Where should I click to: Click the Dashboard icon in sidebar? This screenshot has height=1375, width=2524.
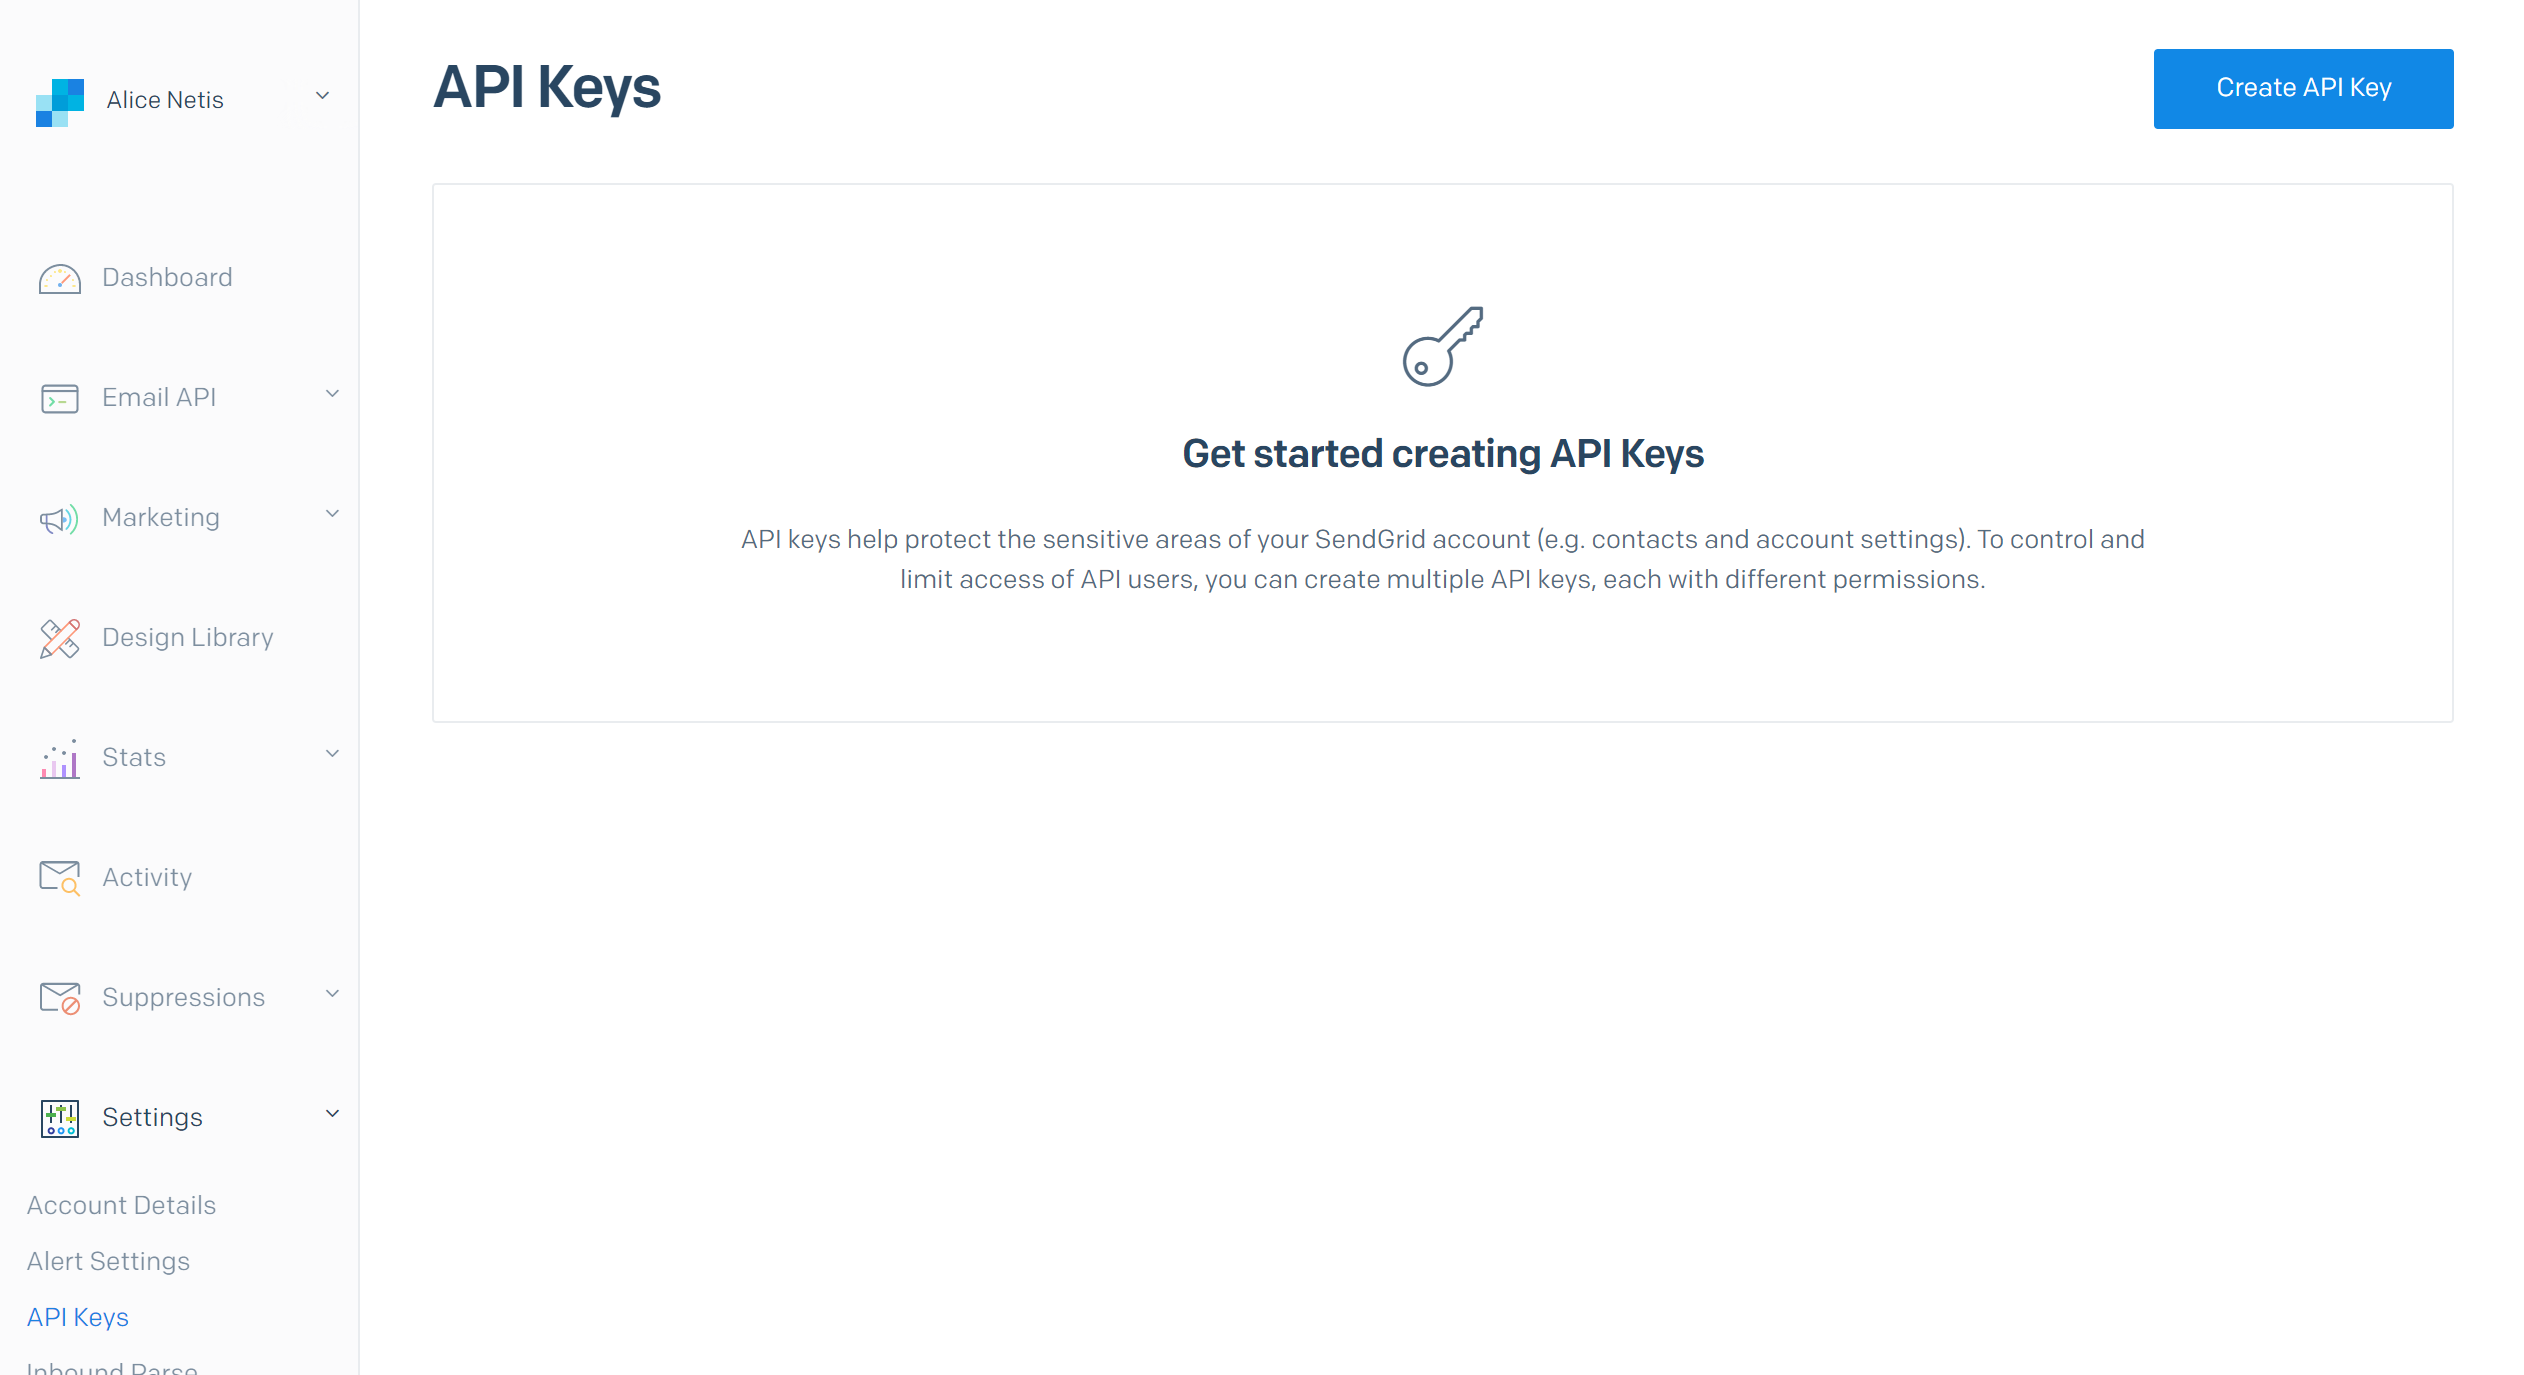coord(59,276)
